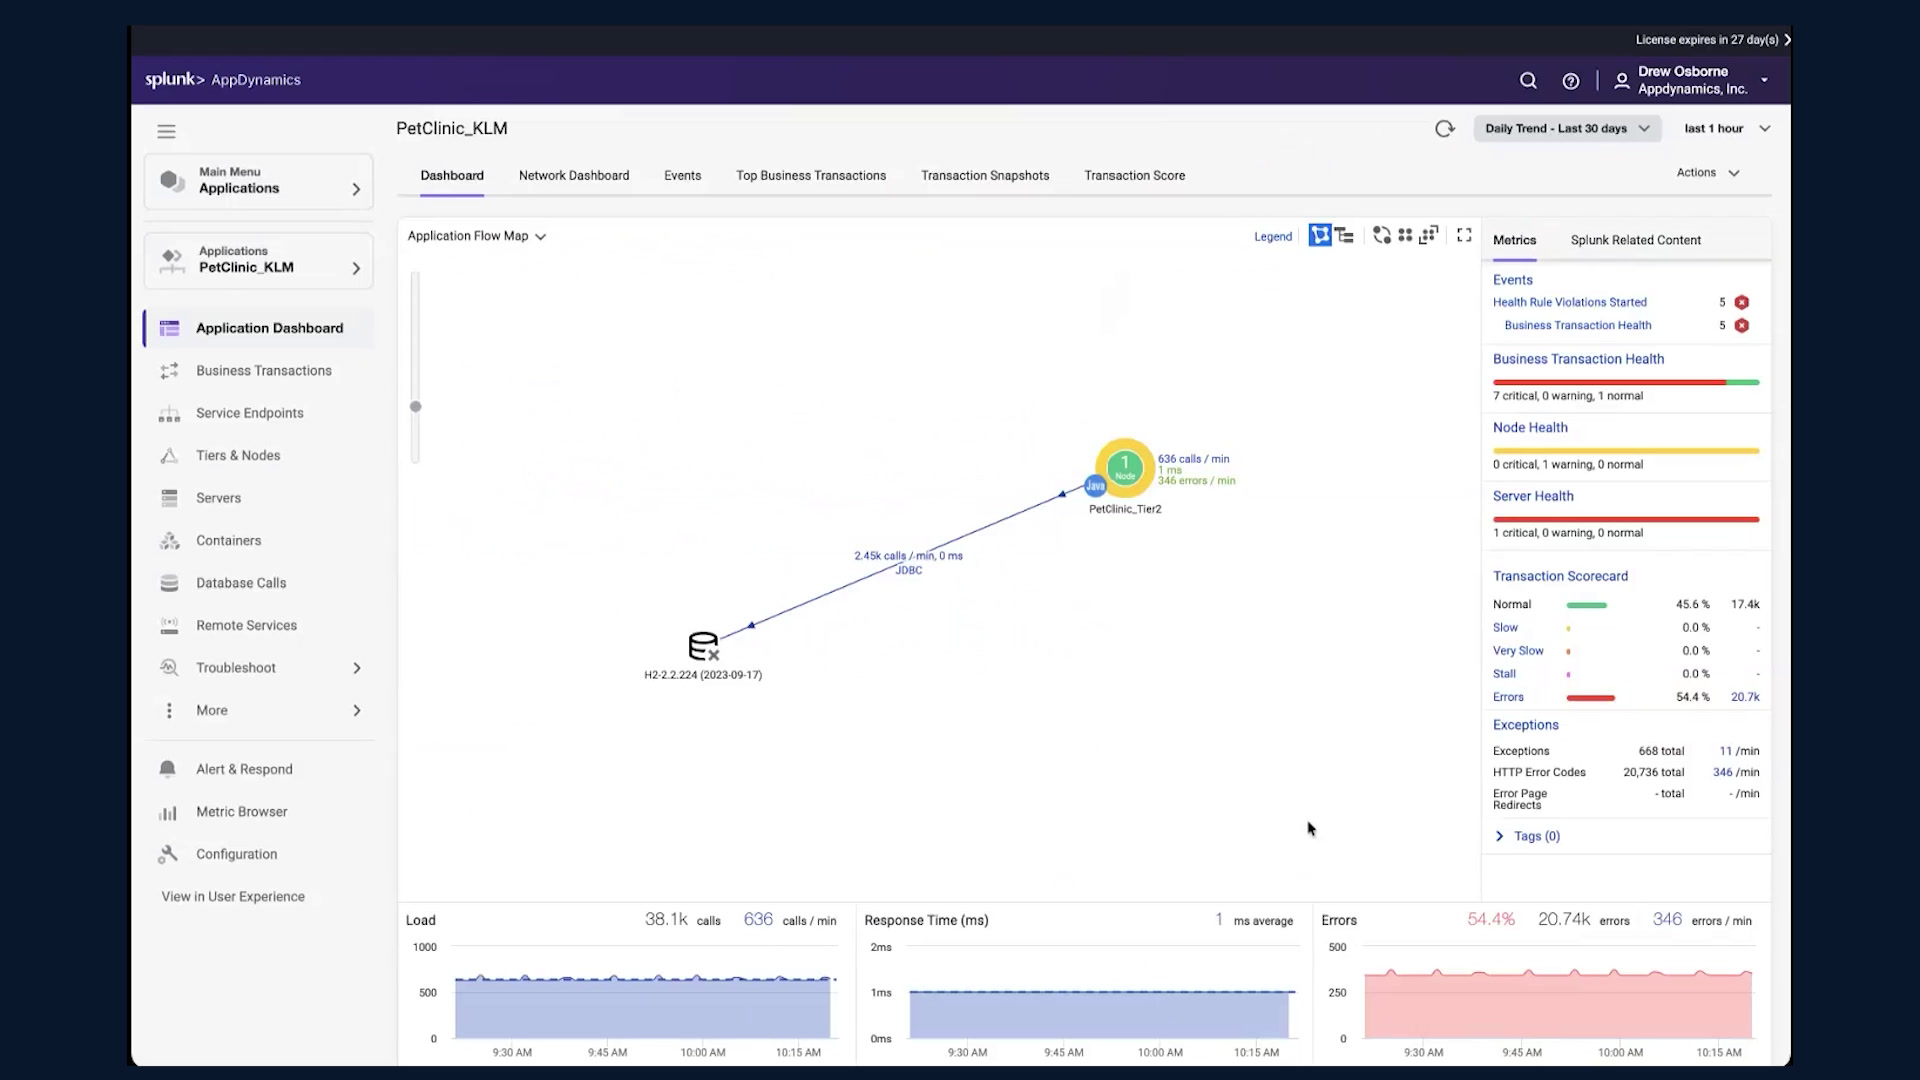This screenshot has height=1080, width=1920.
Task: Click the H2 database node icon
Action: [x=704, y=646]
